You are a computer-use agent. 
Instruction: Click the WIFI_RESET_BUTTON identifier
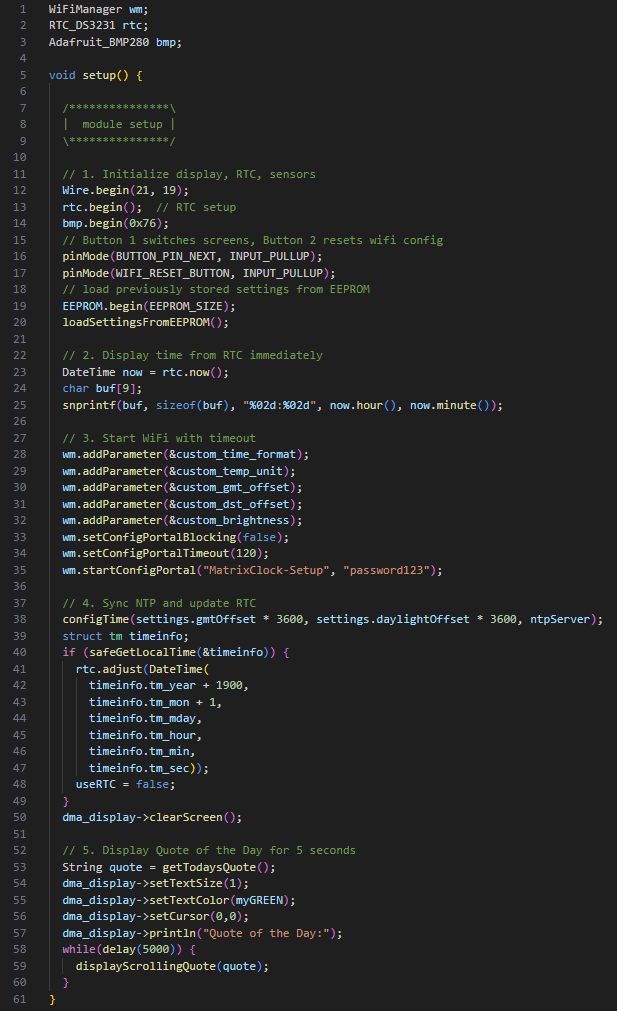pos(167,273)
